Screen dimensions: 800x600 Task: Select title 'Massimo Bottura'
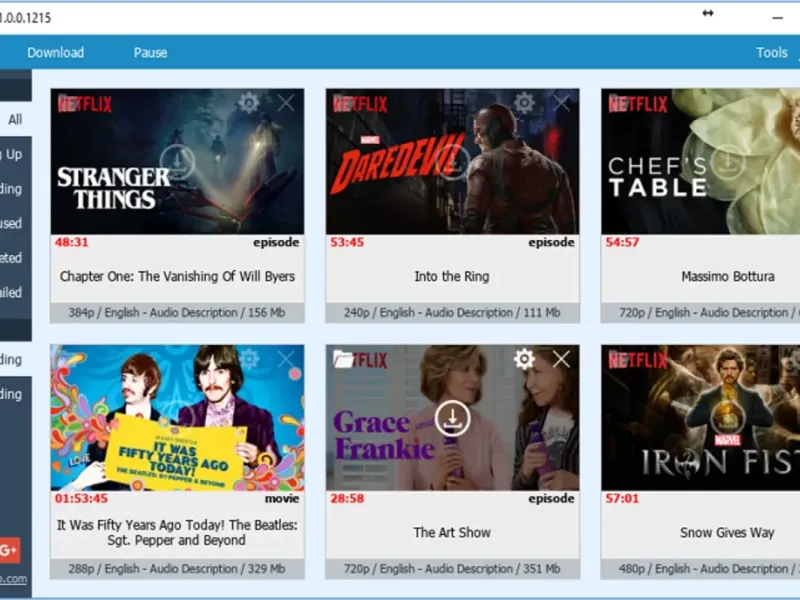tap(728, 276)
